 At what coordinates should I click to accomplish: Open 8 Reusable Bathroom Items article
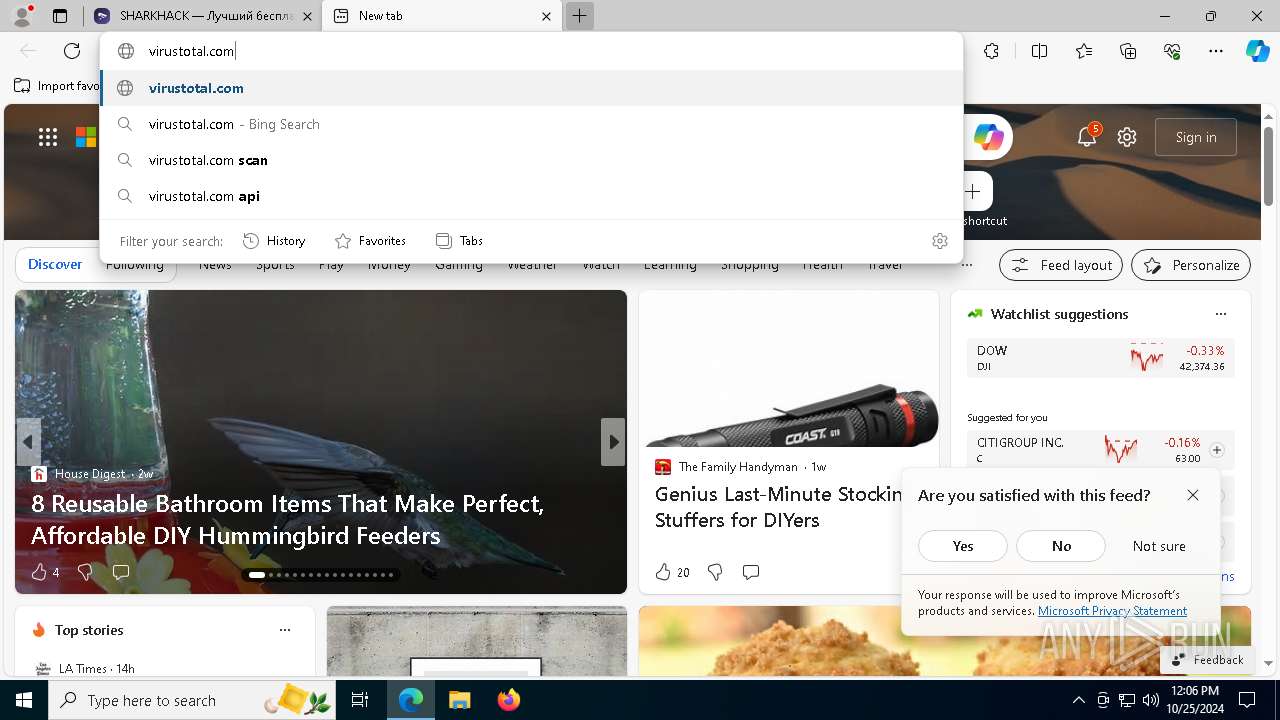[x=288, y=520]
